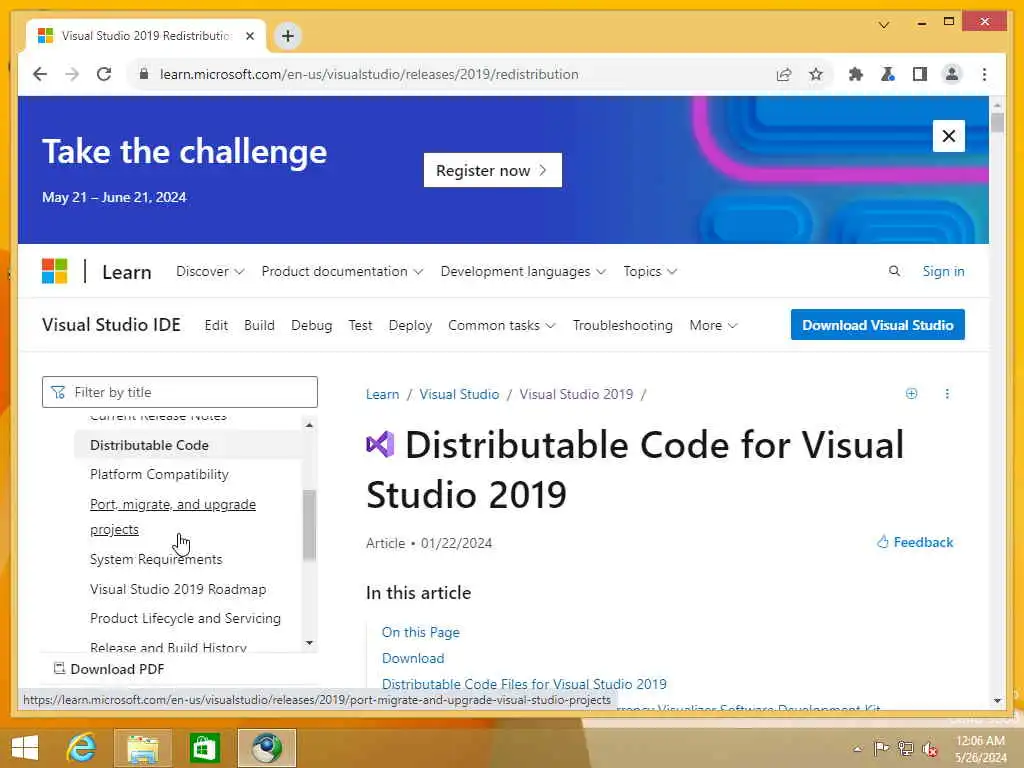Open the Visual Studio IDE heading link
The image size is (1024, 768).
pyautogui.click(x=111, y=325)
